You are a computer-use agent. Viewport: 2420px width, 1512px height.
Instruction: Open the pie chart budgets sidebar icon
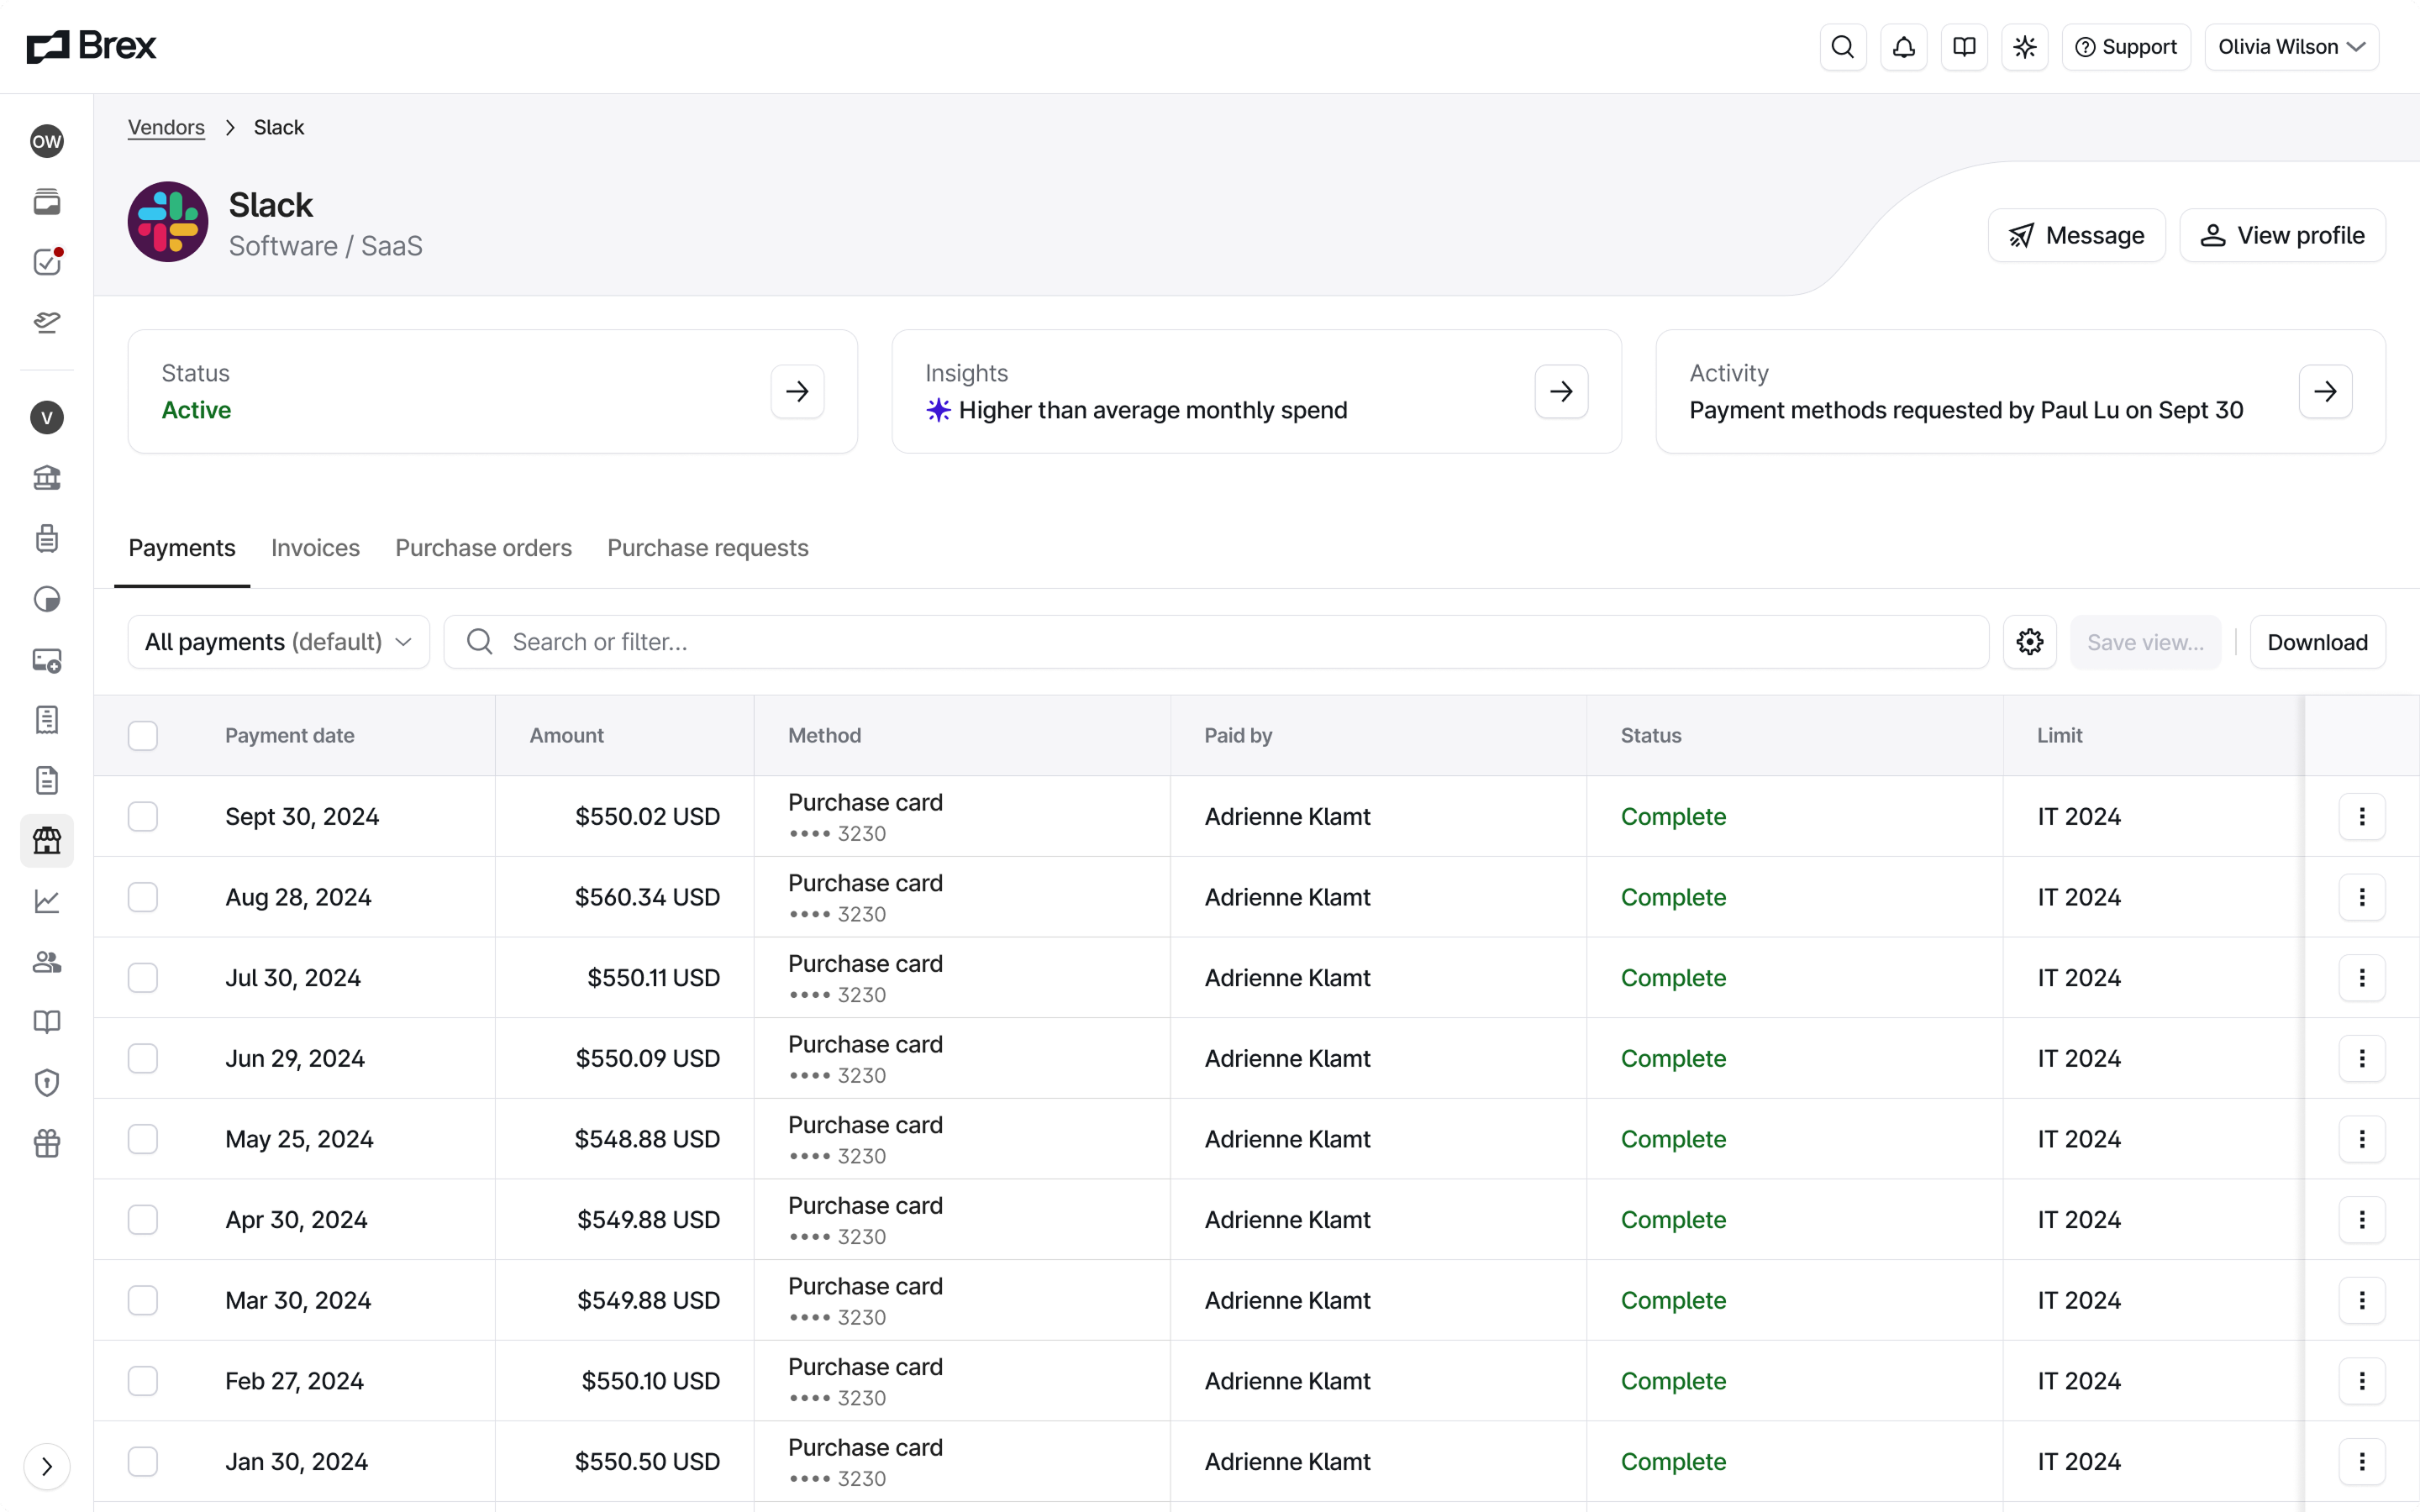pos(47,599)
